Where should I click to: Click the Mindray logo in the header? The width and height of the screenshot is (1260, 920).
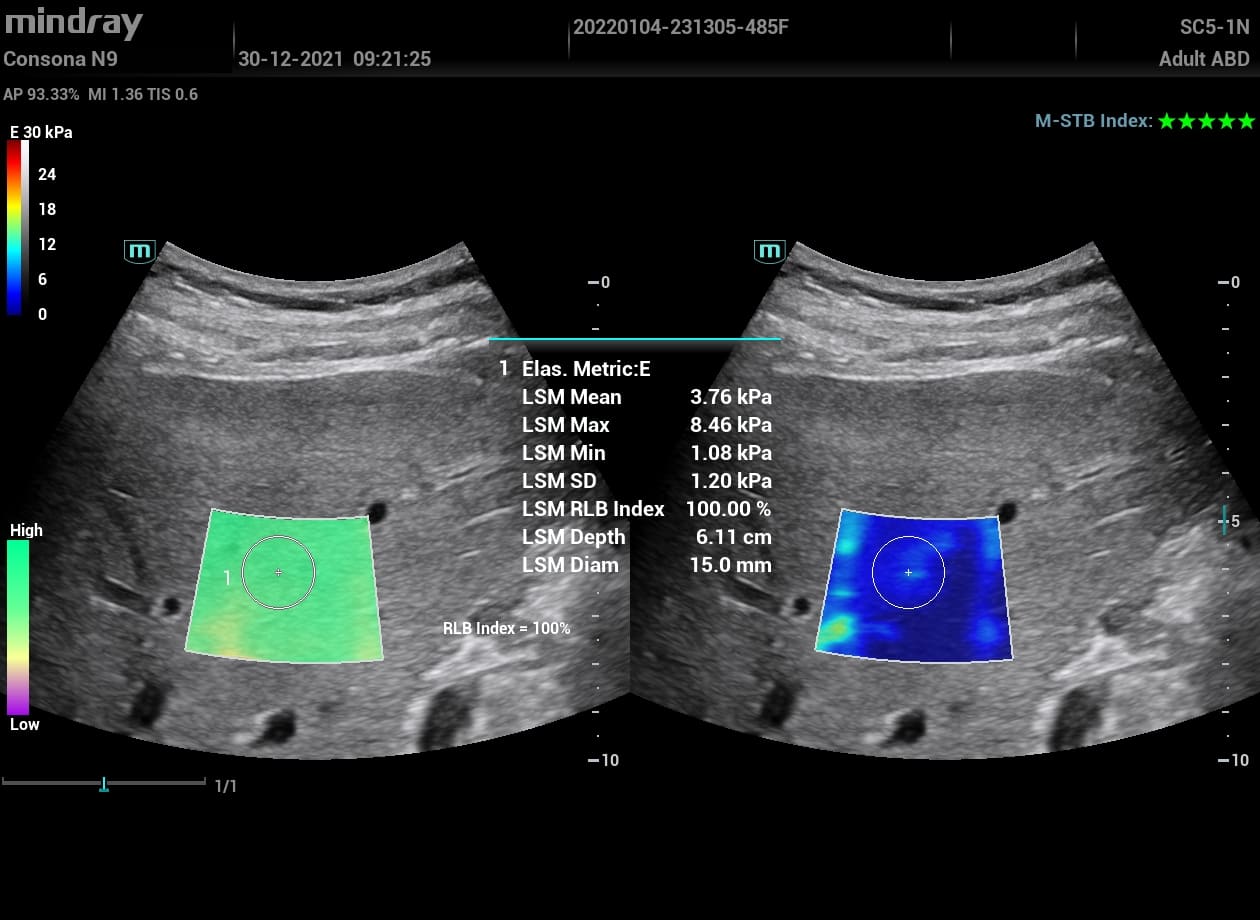click(74, 24)
